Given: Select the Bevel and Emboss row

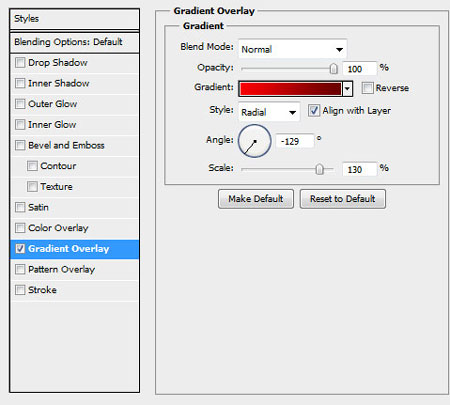Looking at the screenshot, I should (x=74, y=145).
